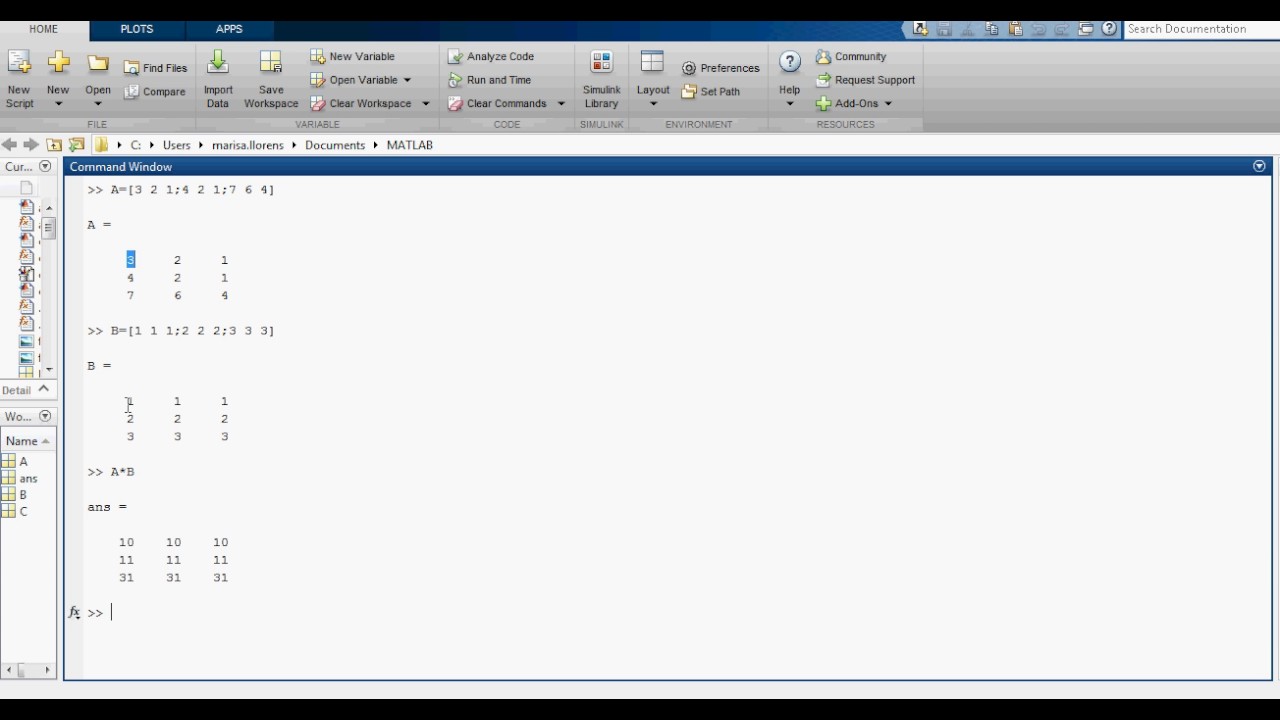
Task: Click the Compare files button
Action: (x=155, y=92)
